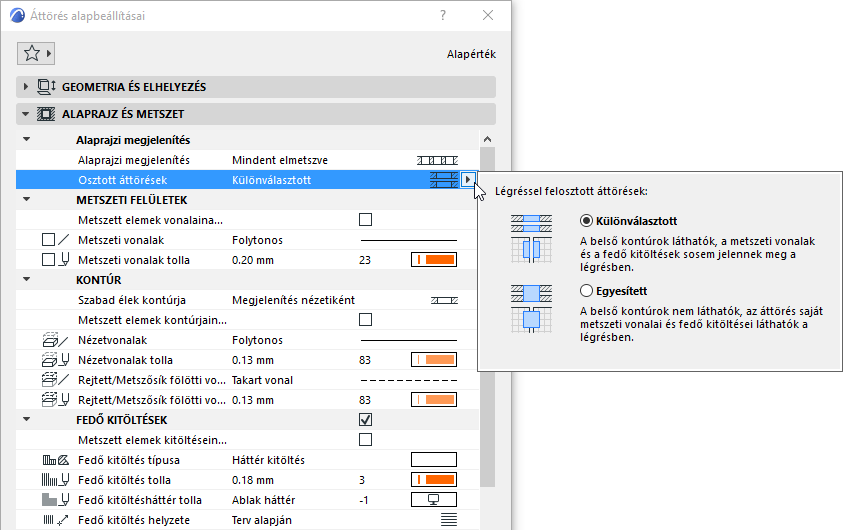Uncheck the Fedő kitöltések checkbox
844x530 pixels.
[365, 420]
